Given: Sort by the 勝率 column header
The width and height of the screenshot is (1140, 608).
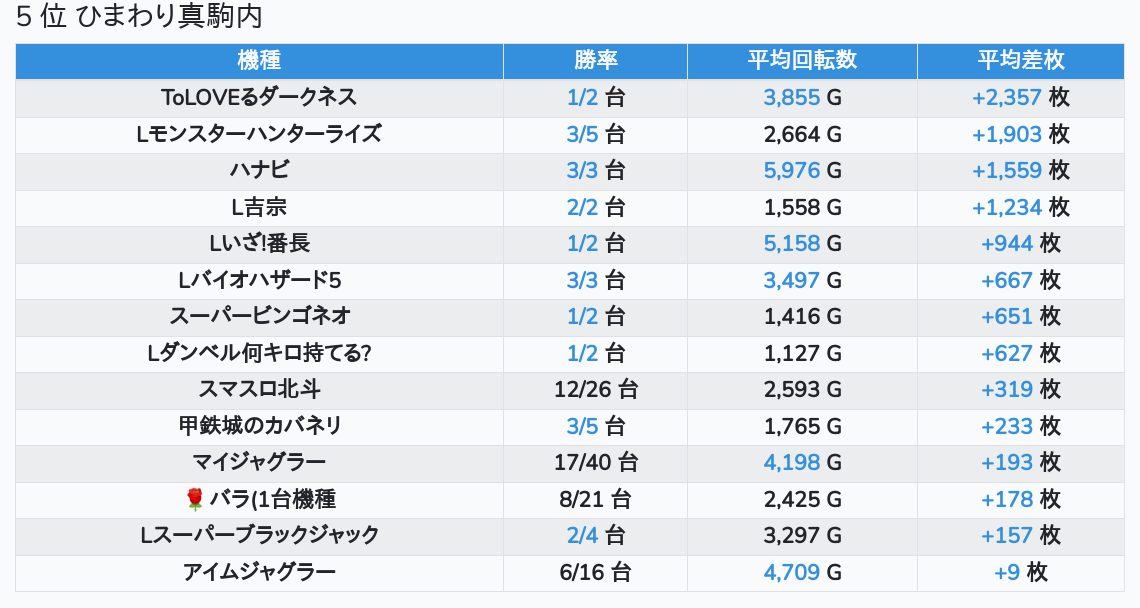Looking at the screenshot, I should 595,60.
